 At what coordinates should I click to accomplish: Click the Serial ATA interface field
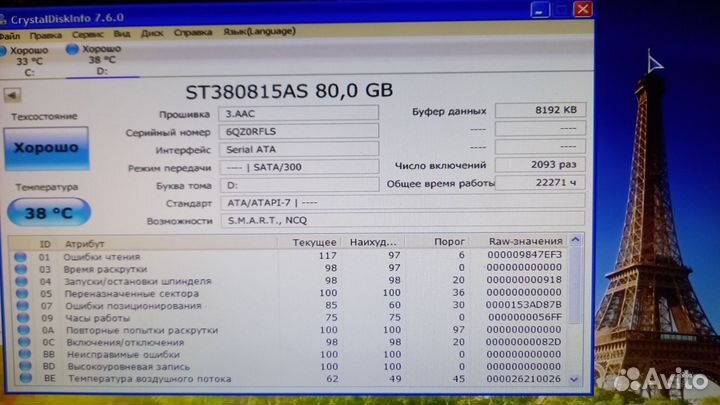tap(298, 149)
